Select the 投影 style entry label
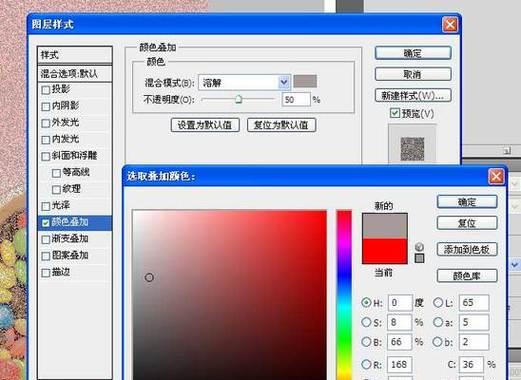521x380 pixels. [x=61, y=89]
